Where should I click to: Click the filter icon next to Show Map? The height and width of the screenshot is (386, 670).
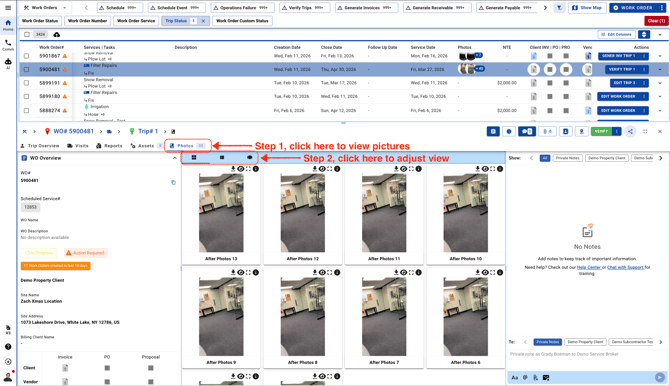559,8
